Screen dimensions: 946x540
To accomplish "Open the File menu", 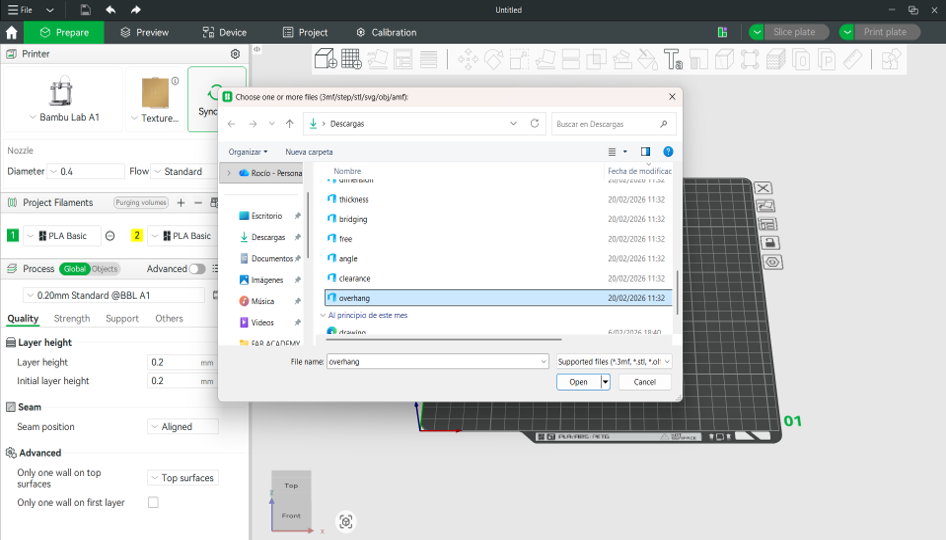I will tap(20, 10).
